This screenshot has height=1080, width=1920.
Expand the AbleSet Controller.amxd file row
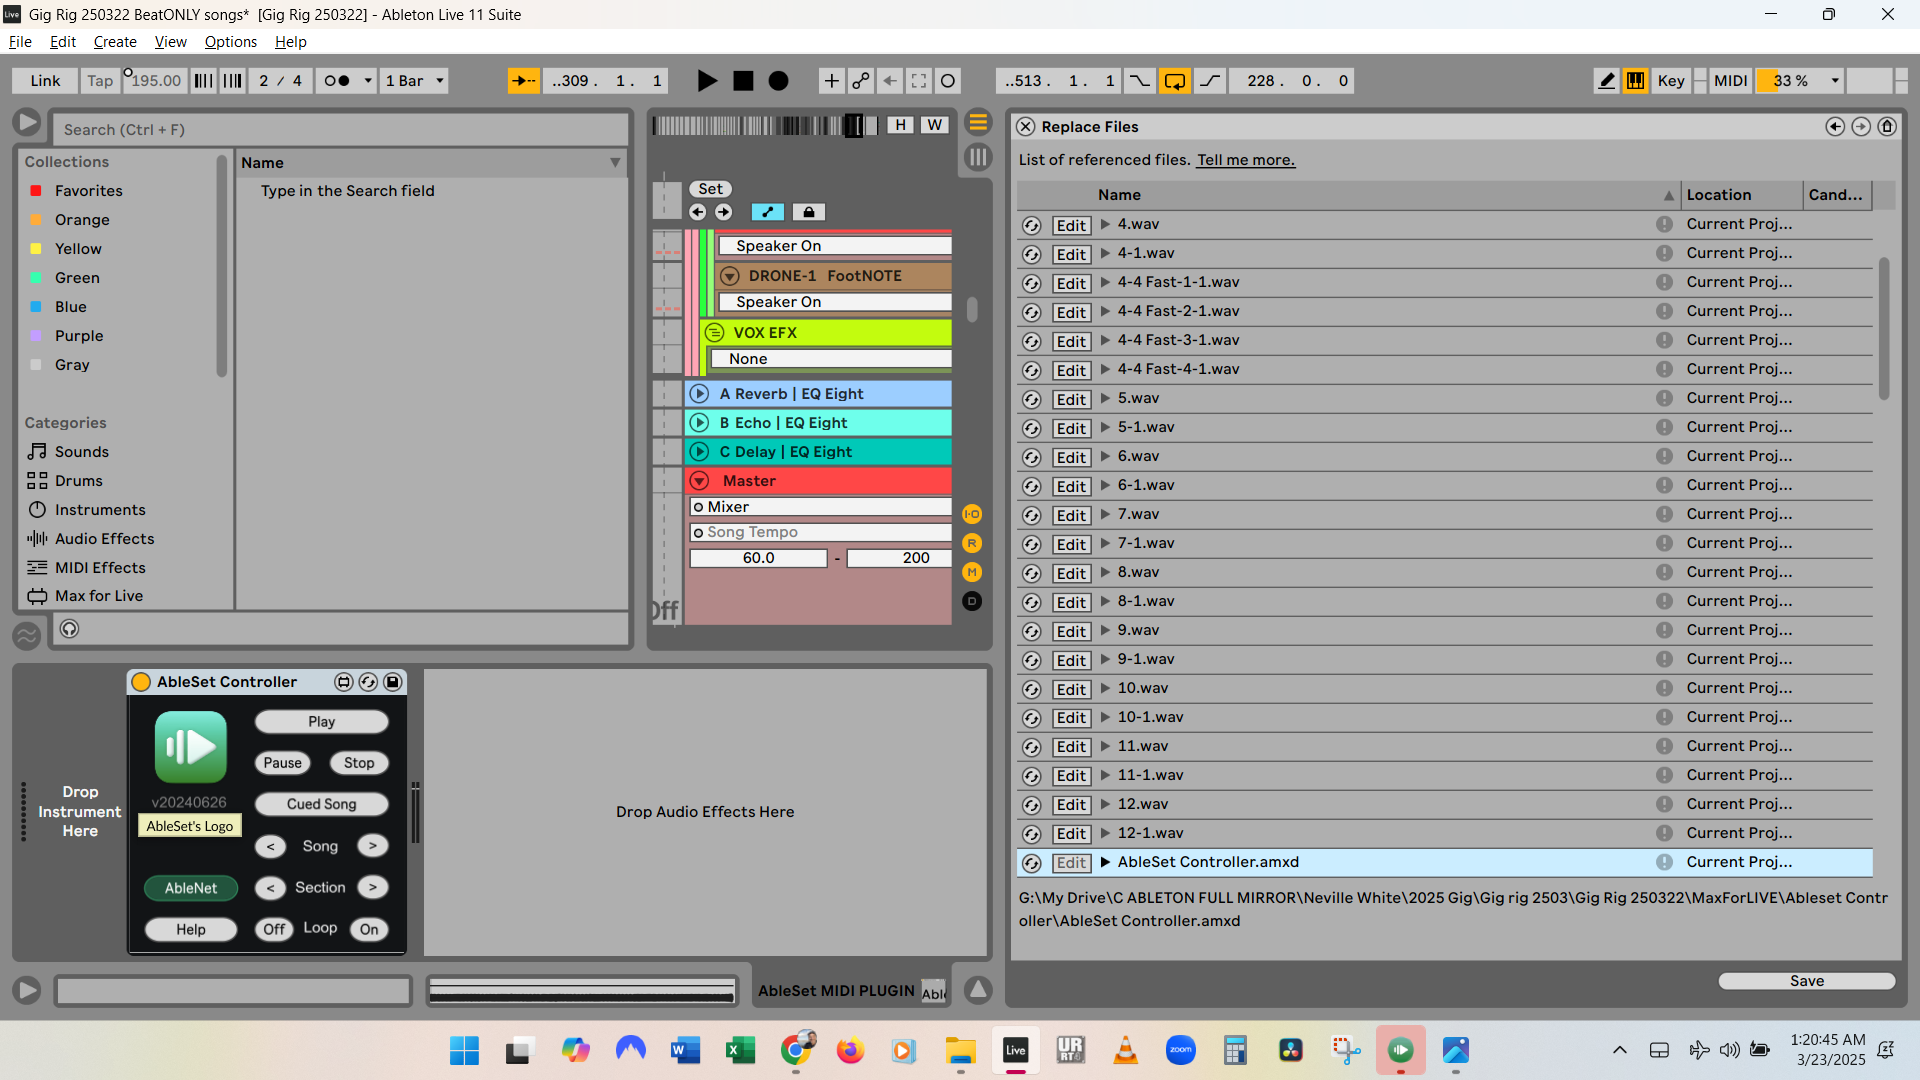coord(1105,862)
